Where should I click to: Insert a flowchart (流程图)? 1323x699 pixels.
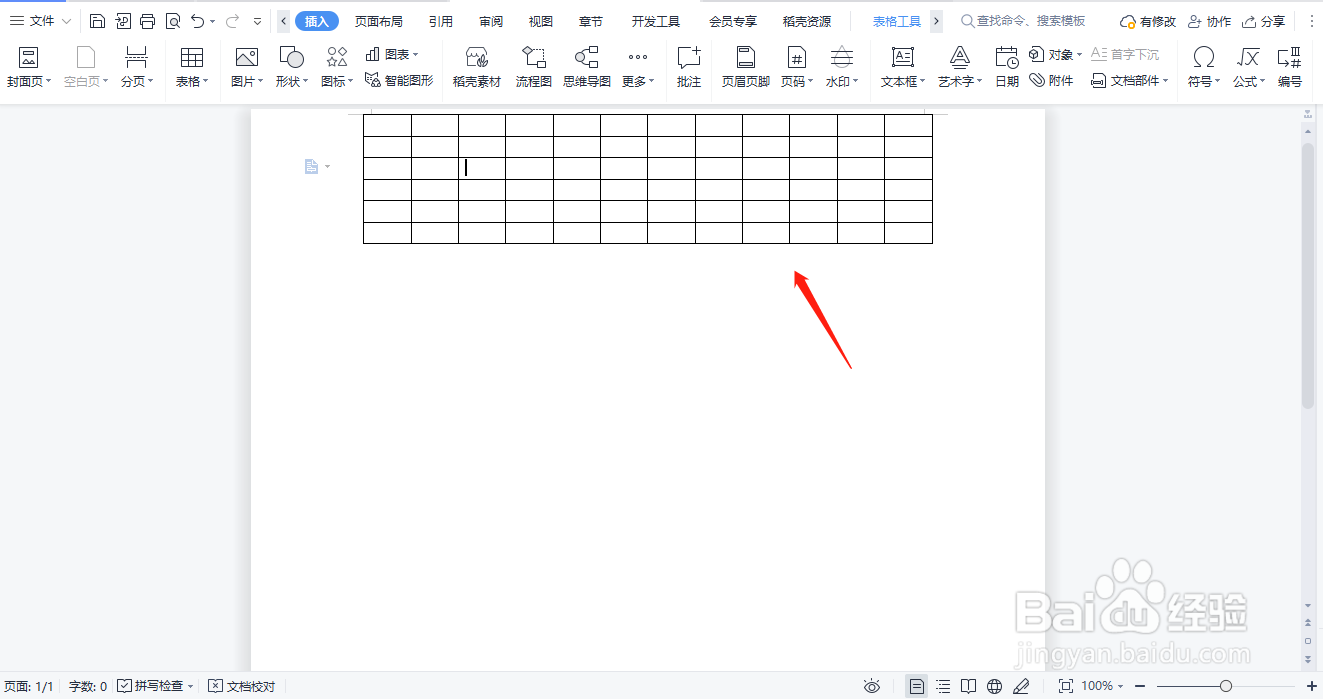[534, 67]
